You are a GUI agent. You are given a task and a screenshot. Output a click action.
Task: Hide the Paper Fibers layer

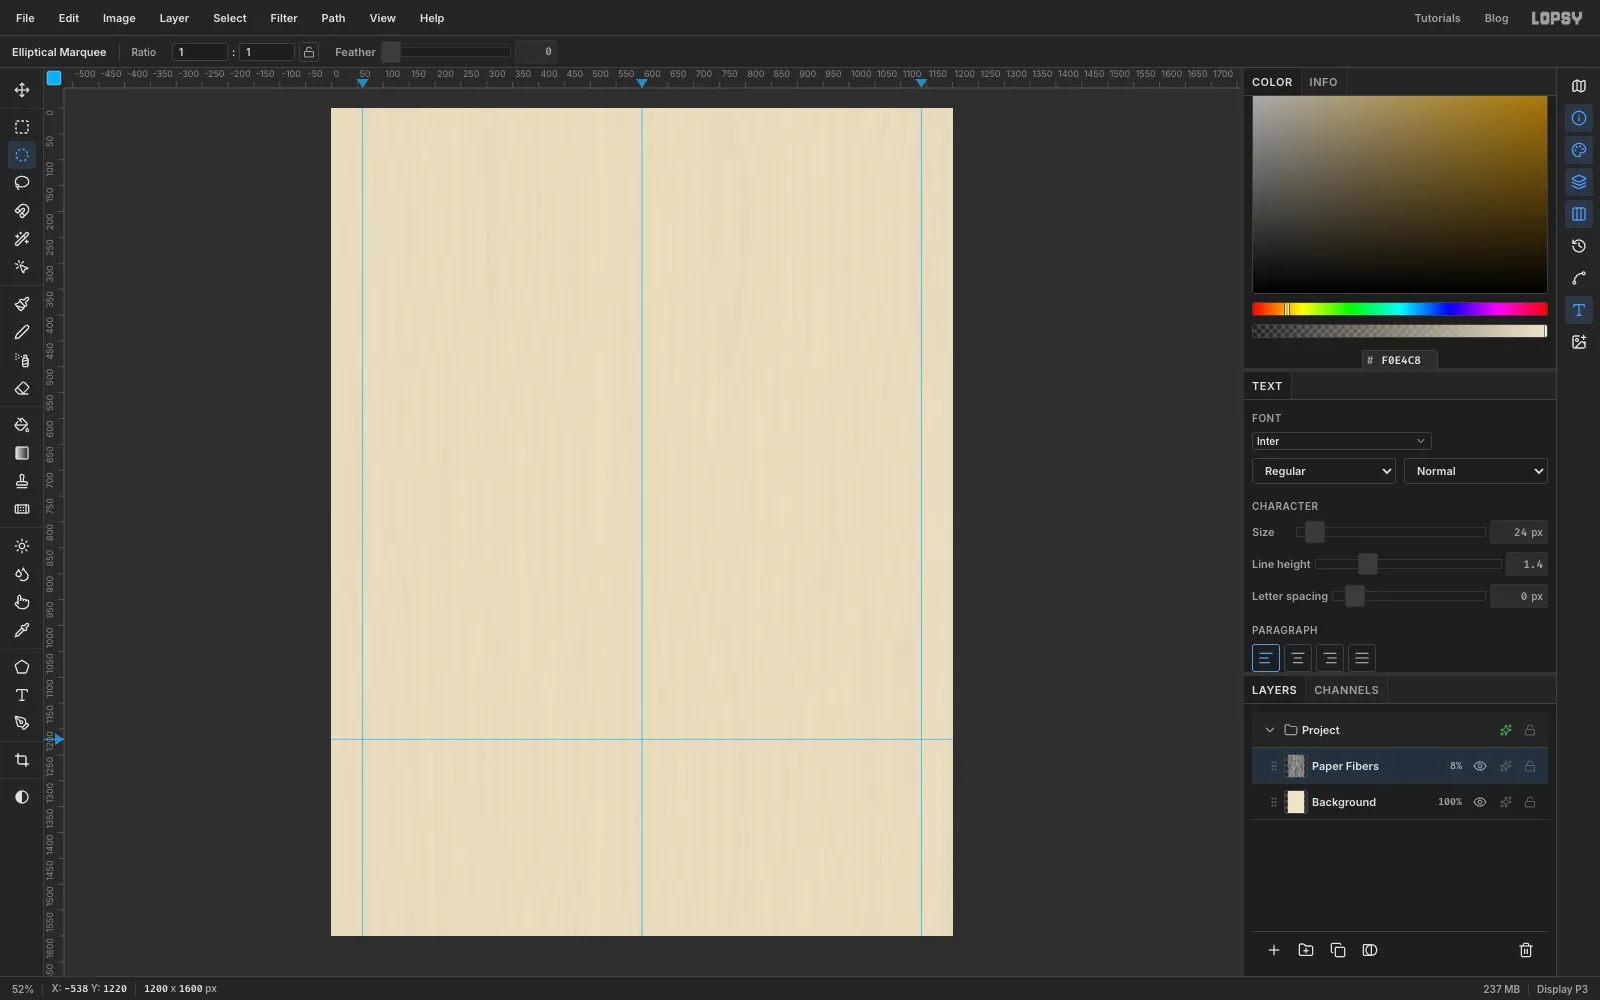pos(1480,766)
